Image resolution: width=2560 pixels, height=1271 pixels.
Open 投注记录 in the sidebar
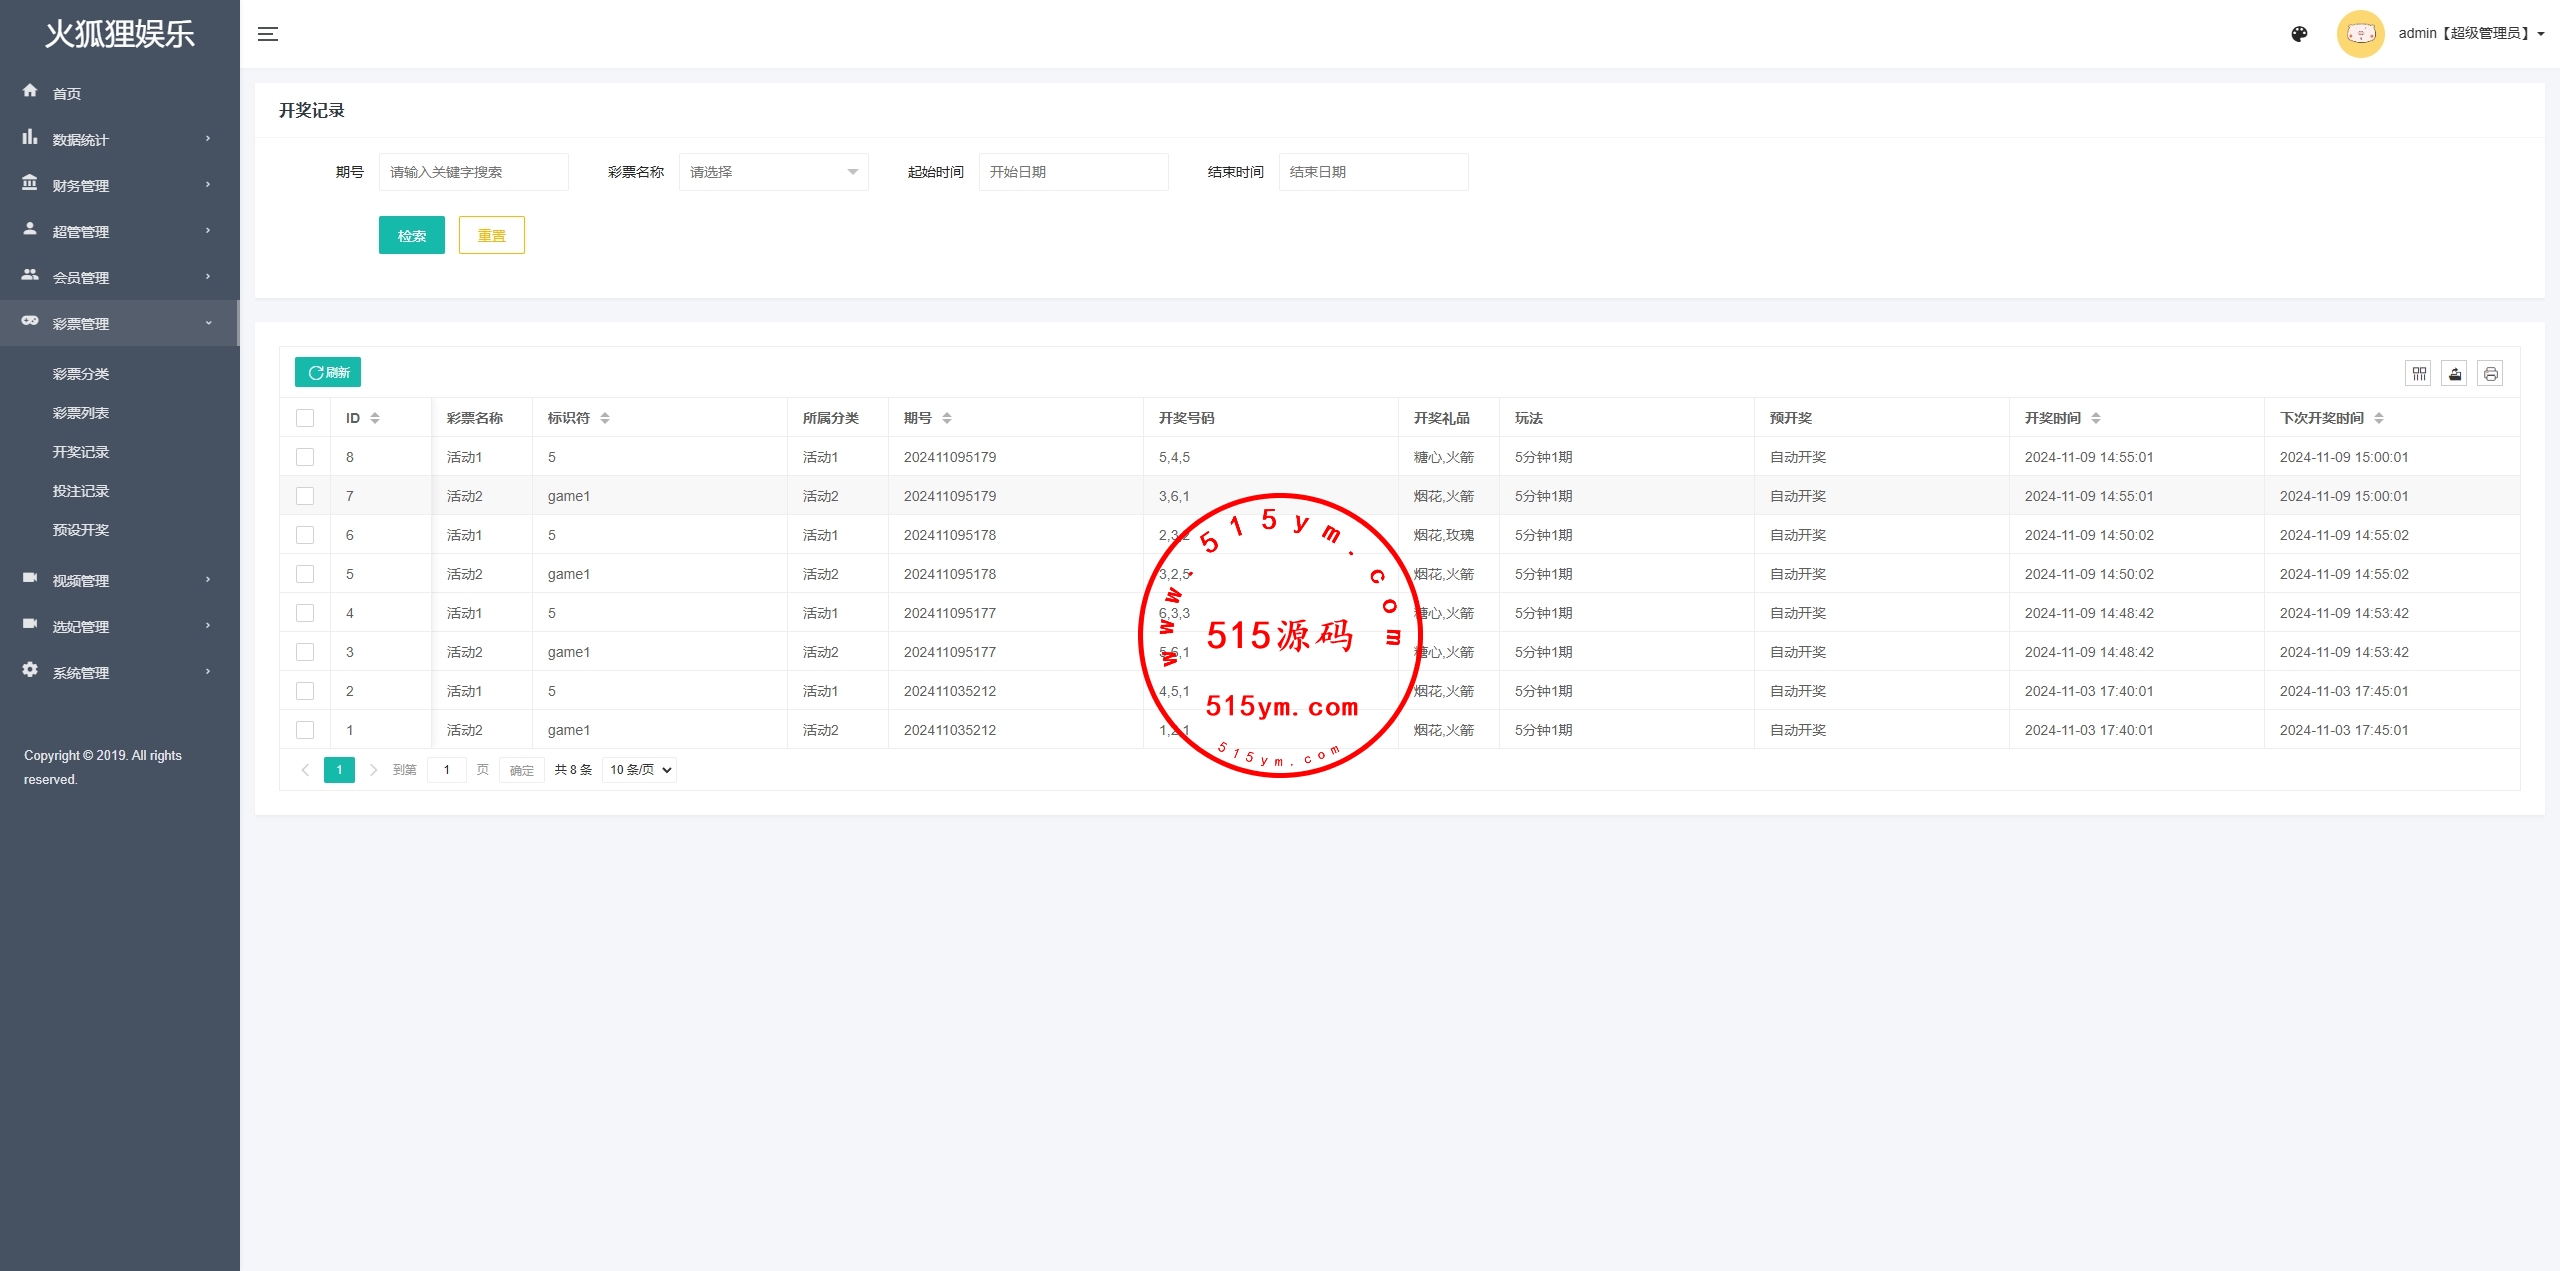tap(81, 491)
